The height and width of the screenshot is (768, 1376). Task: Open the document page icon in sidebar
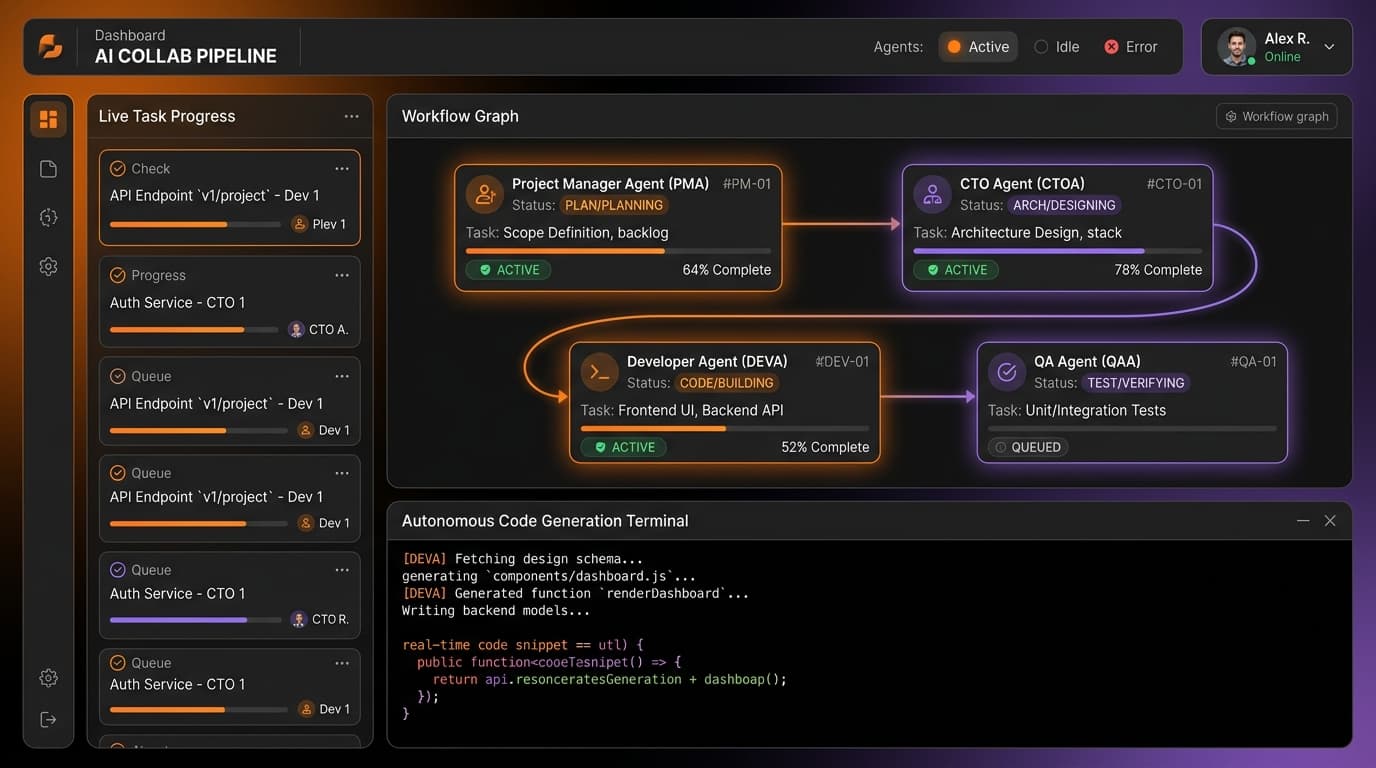pos(48,169)
